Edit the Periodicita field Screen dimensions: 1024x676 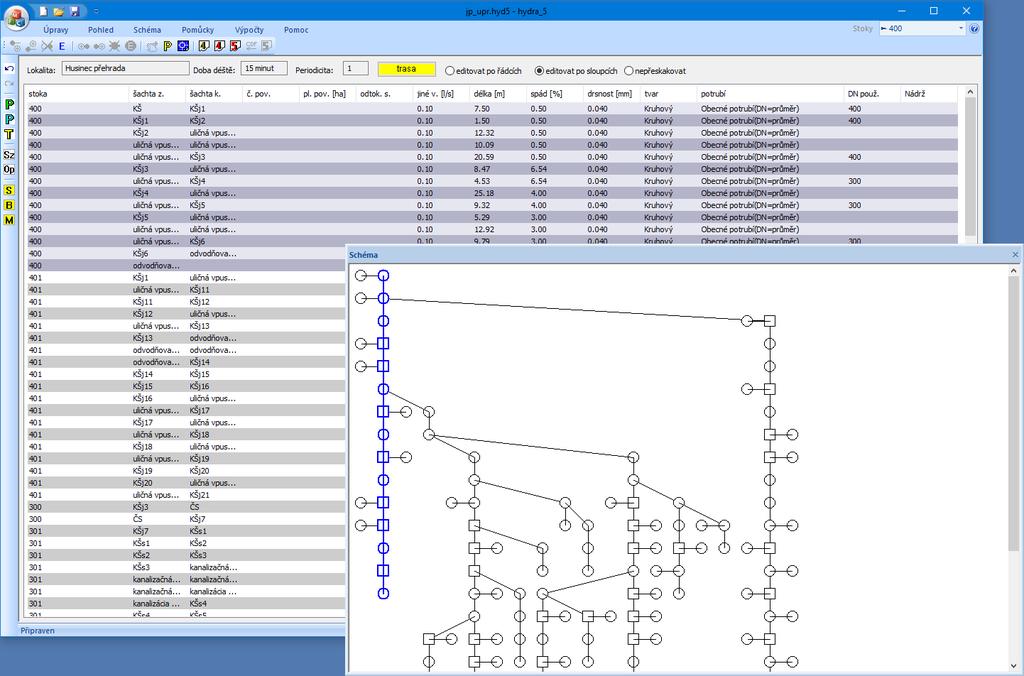click(355, 69)
